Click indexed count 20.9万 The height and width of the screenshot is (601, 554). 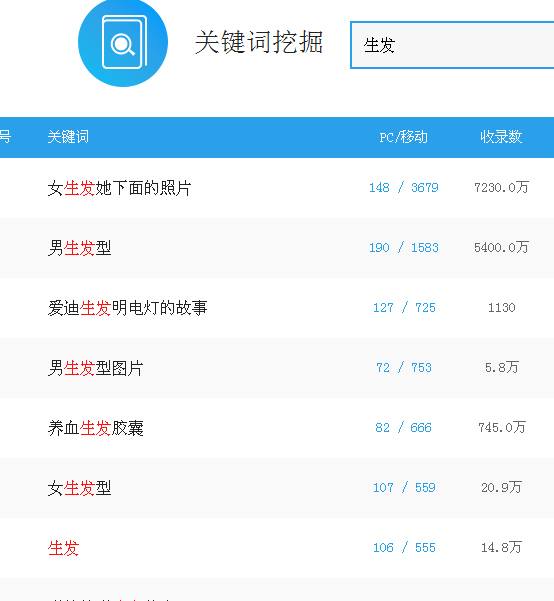click(501, 488)
